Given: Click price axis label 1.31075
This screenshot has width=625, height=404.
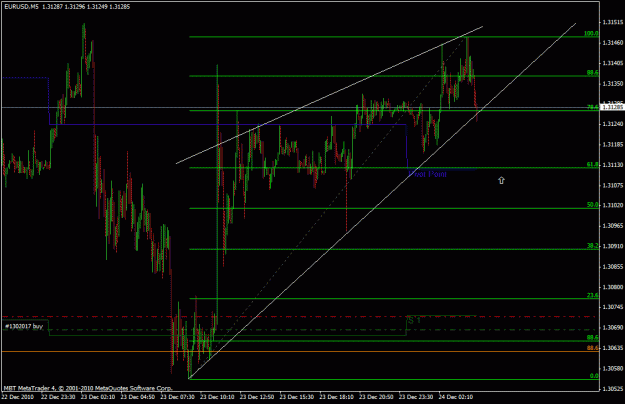Looking at the screenshot, I should (613, 185).
